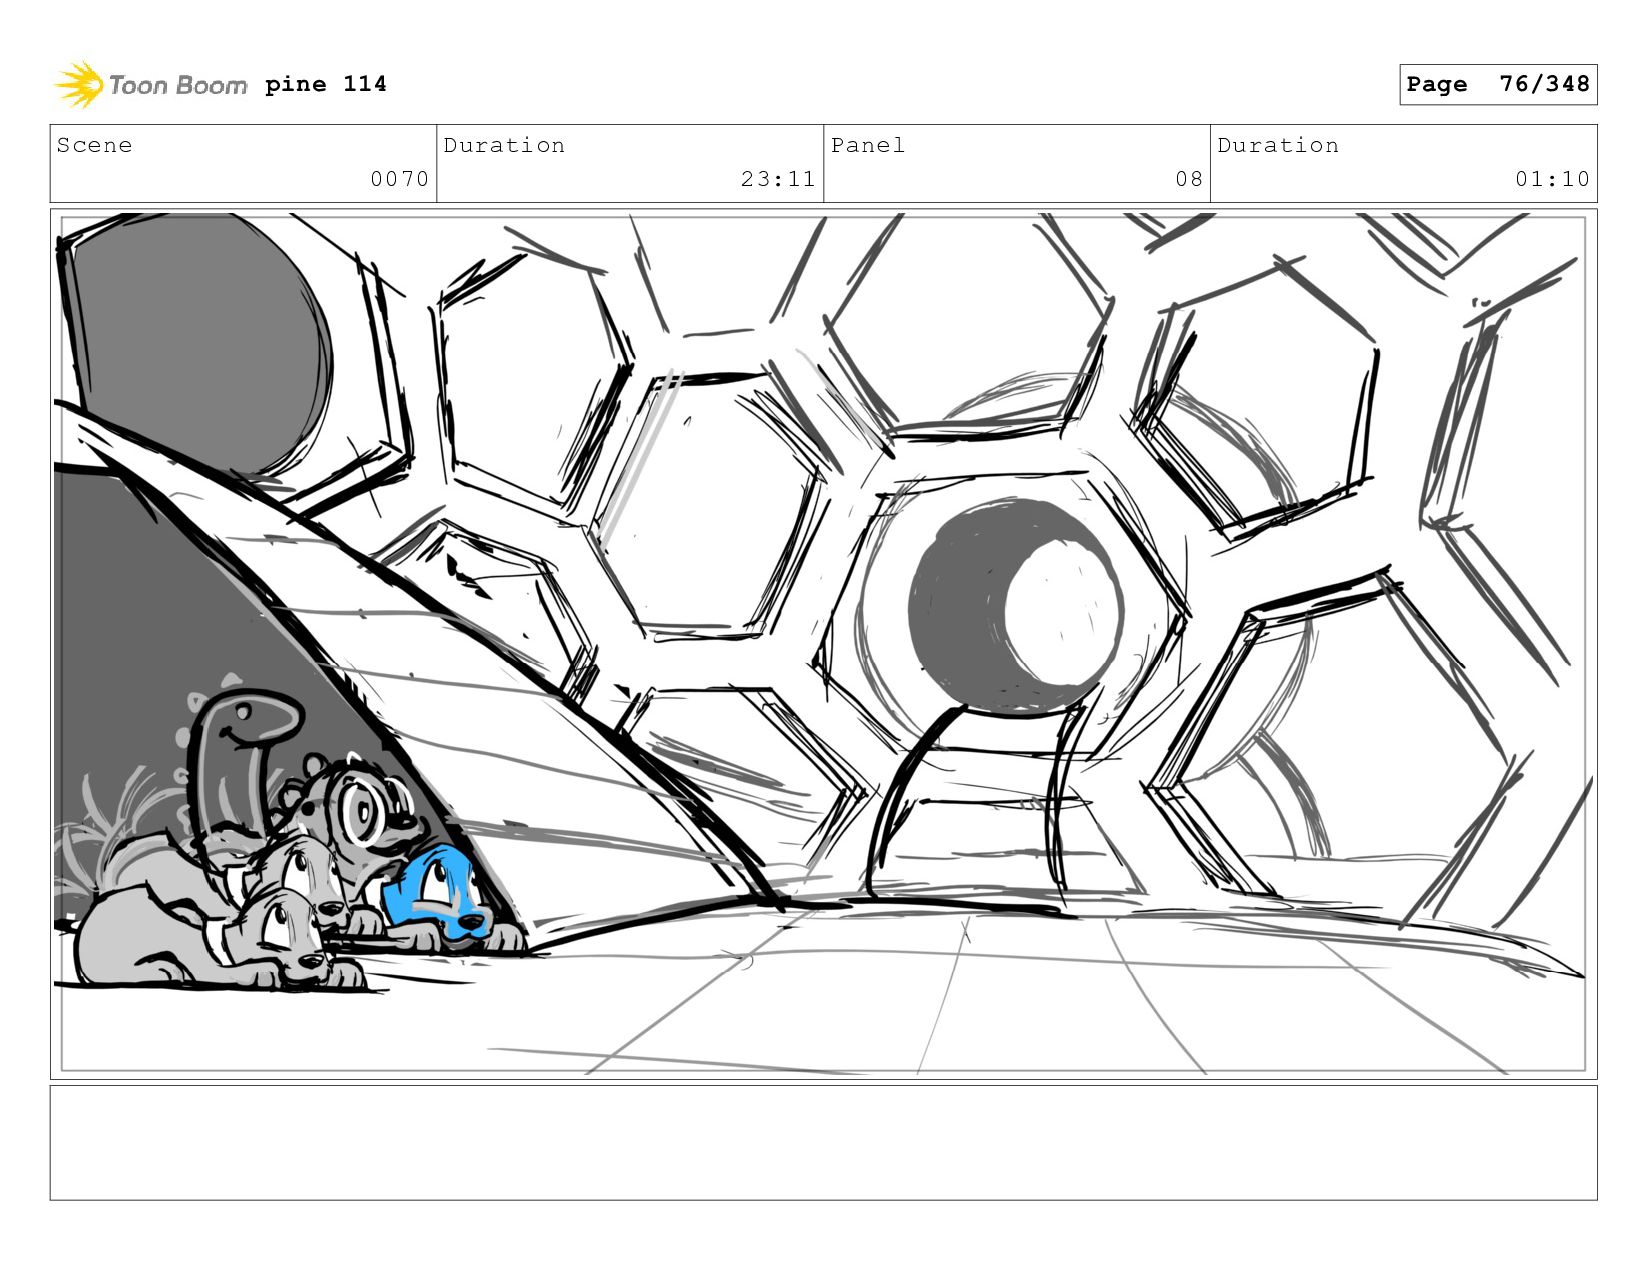Viewport: 1650px width, 1275px height.
Task: Click the 'Page 76/348' box
Action: [x=1498, y=84]
